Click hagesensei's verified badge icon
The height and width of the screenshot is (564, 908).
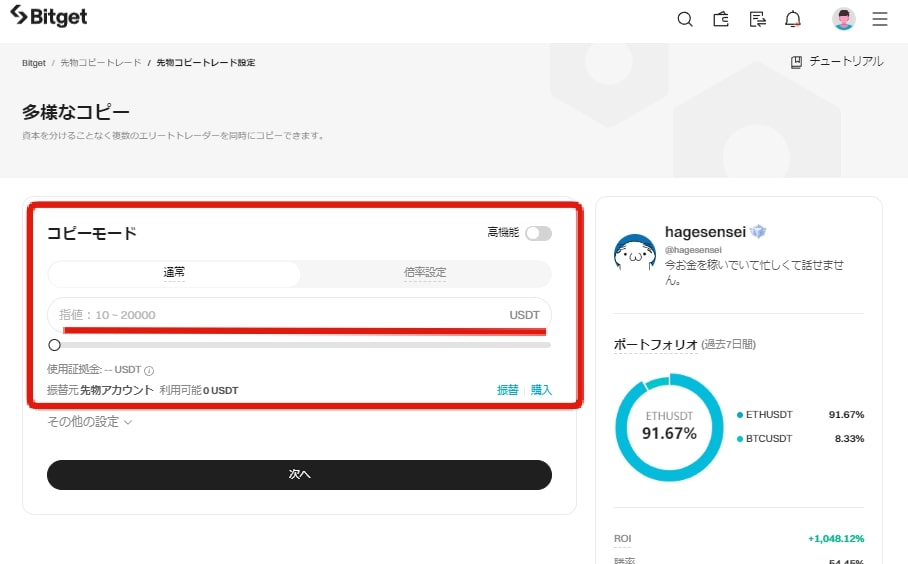pyautogui.click(x=757, y=232)
